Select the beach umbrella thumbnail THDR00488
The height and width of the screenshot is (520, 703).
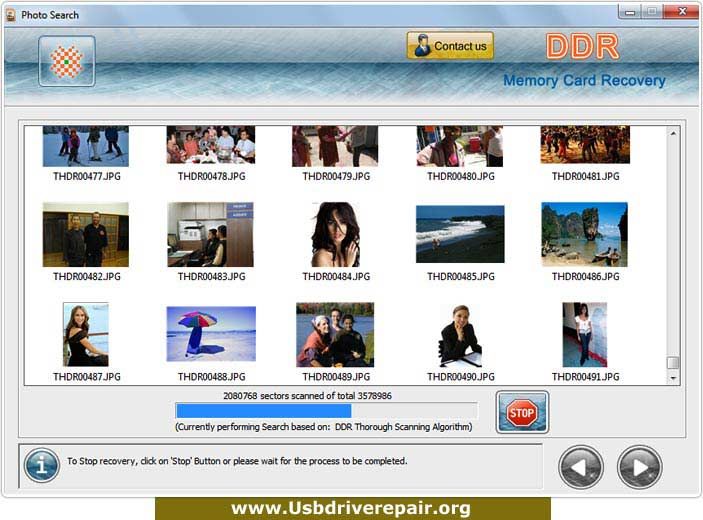(x=211, y=334)
